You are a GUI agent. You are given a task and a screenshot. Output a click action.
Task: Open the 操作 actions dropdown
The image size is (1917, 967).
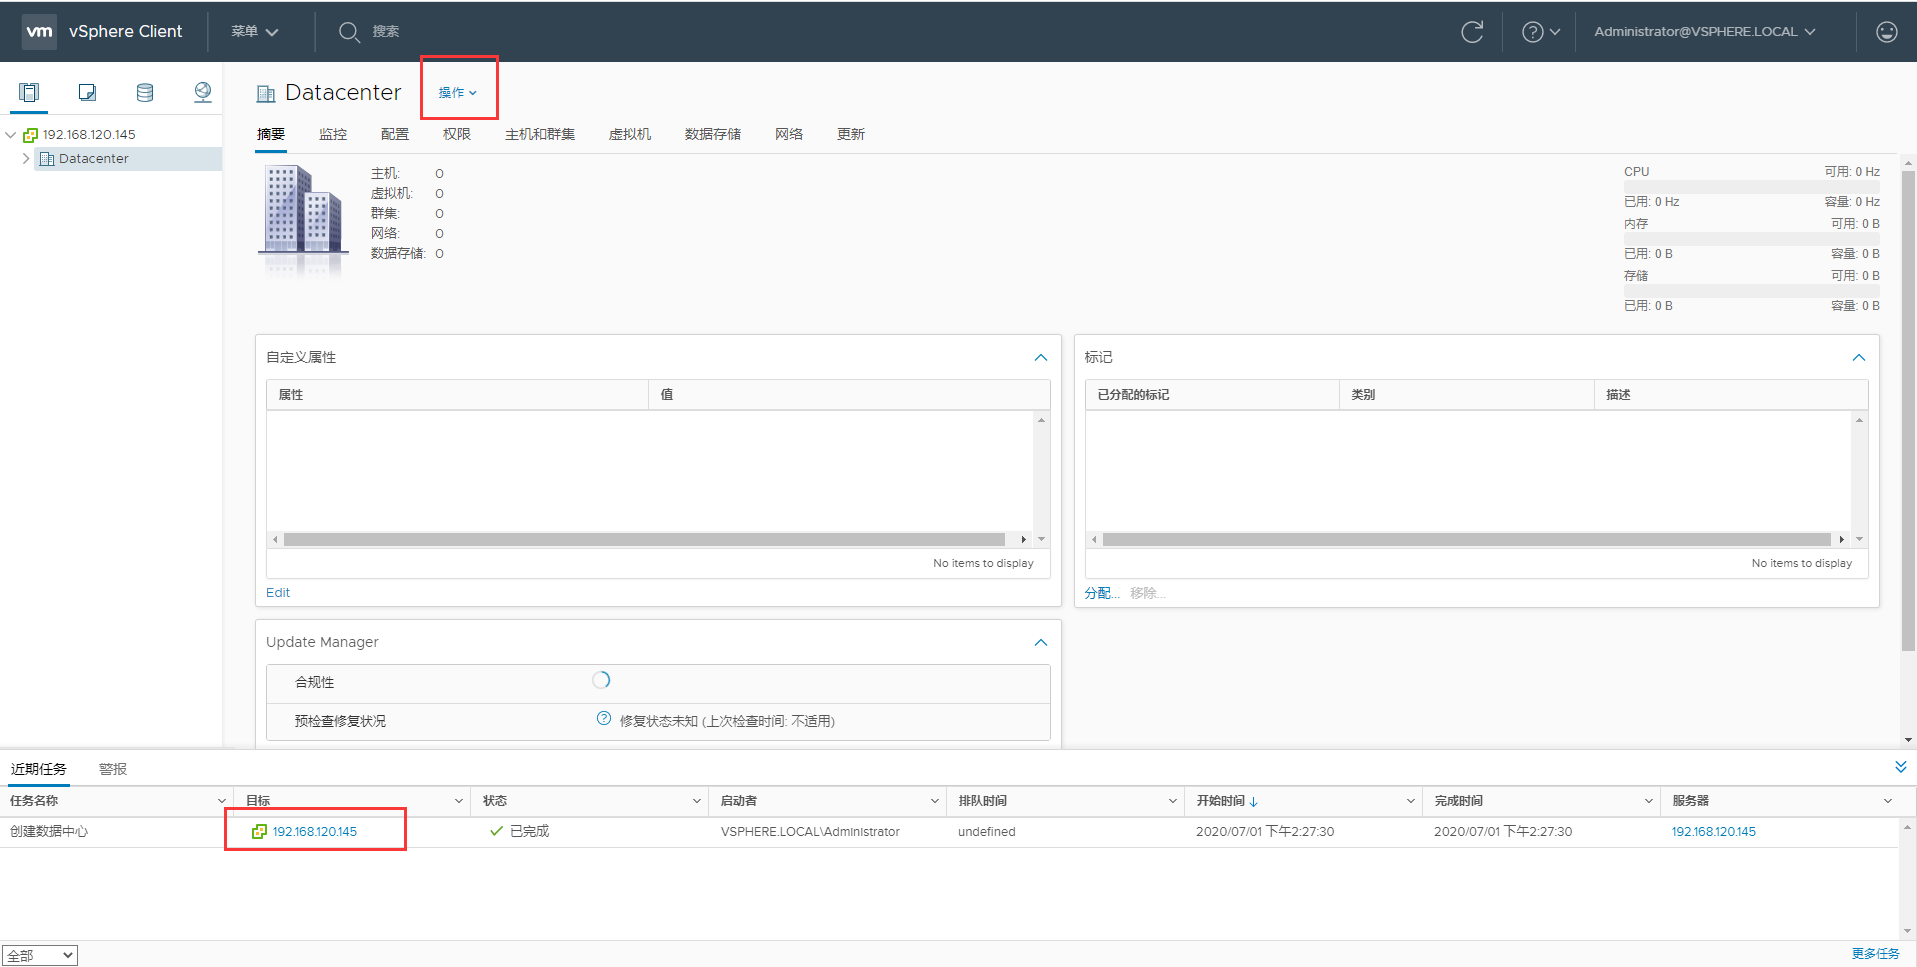click(x=457, y=91)
